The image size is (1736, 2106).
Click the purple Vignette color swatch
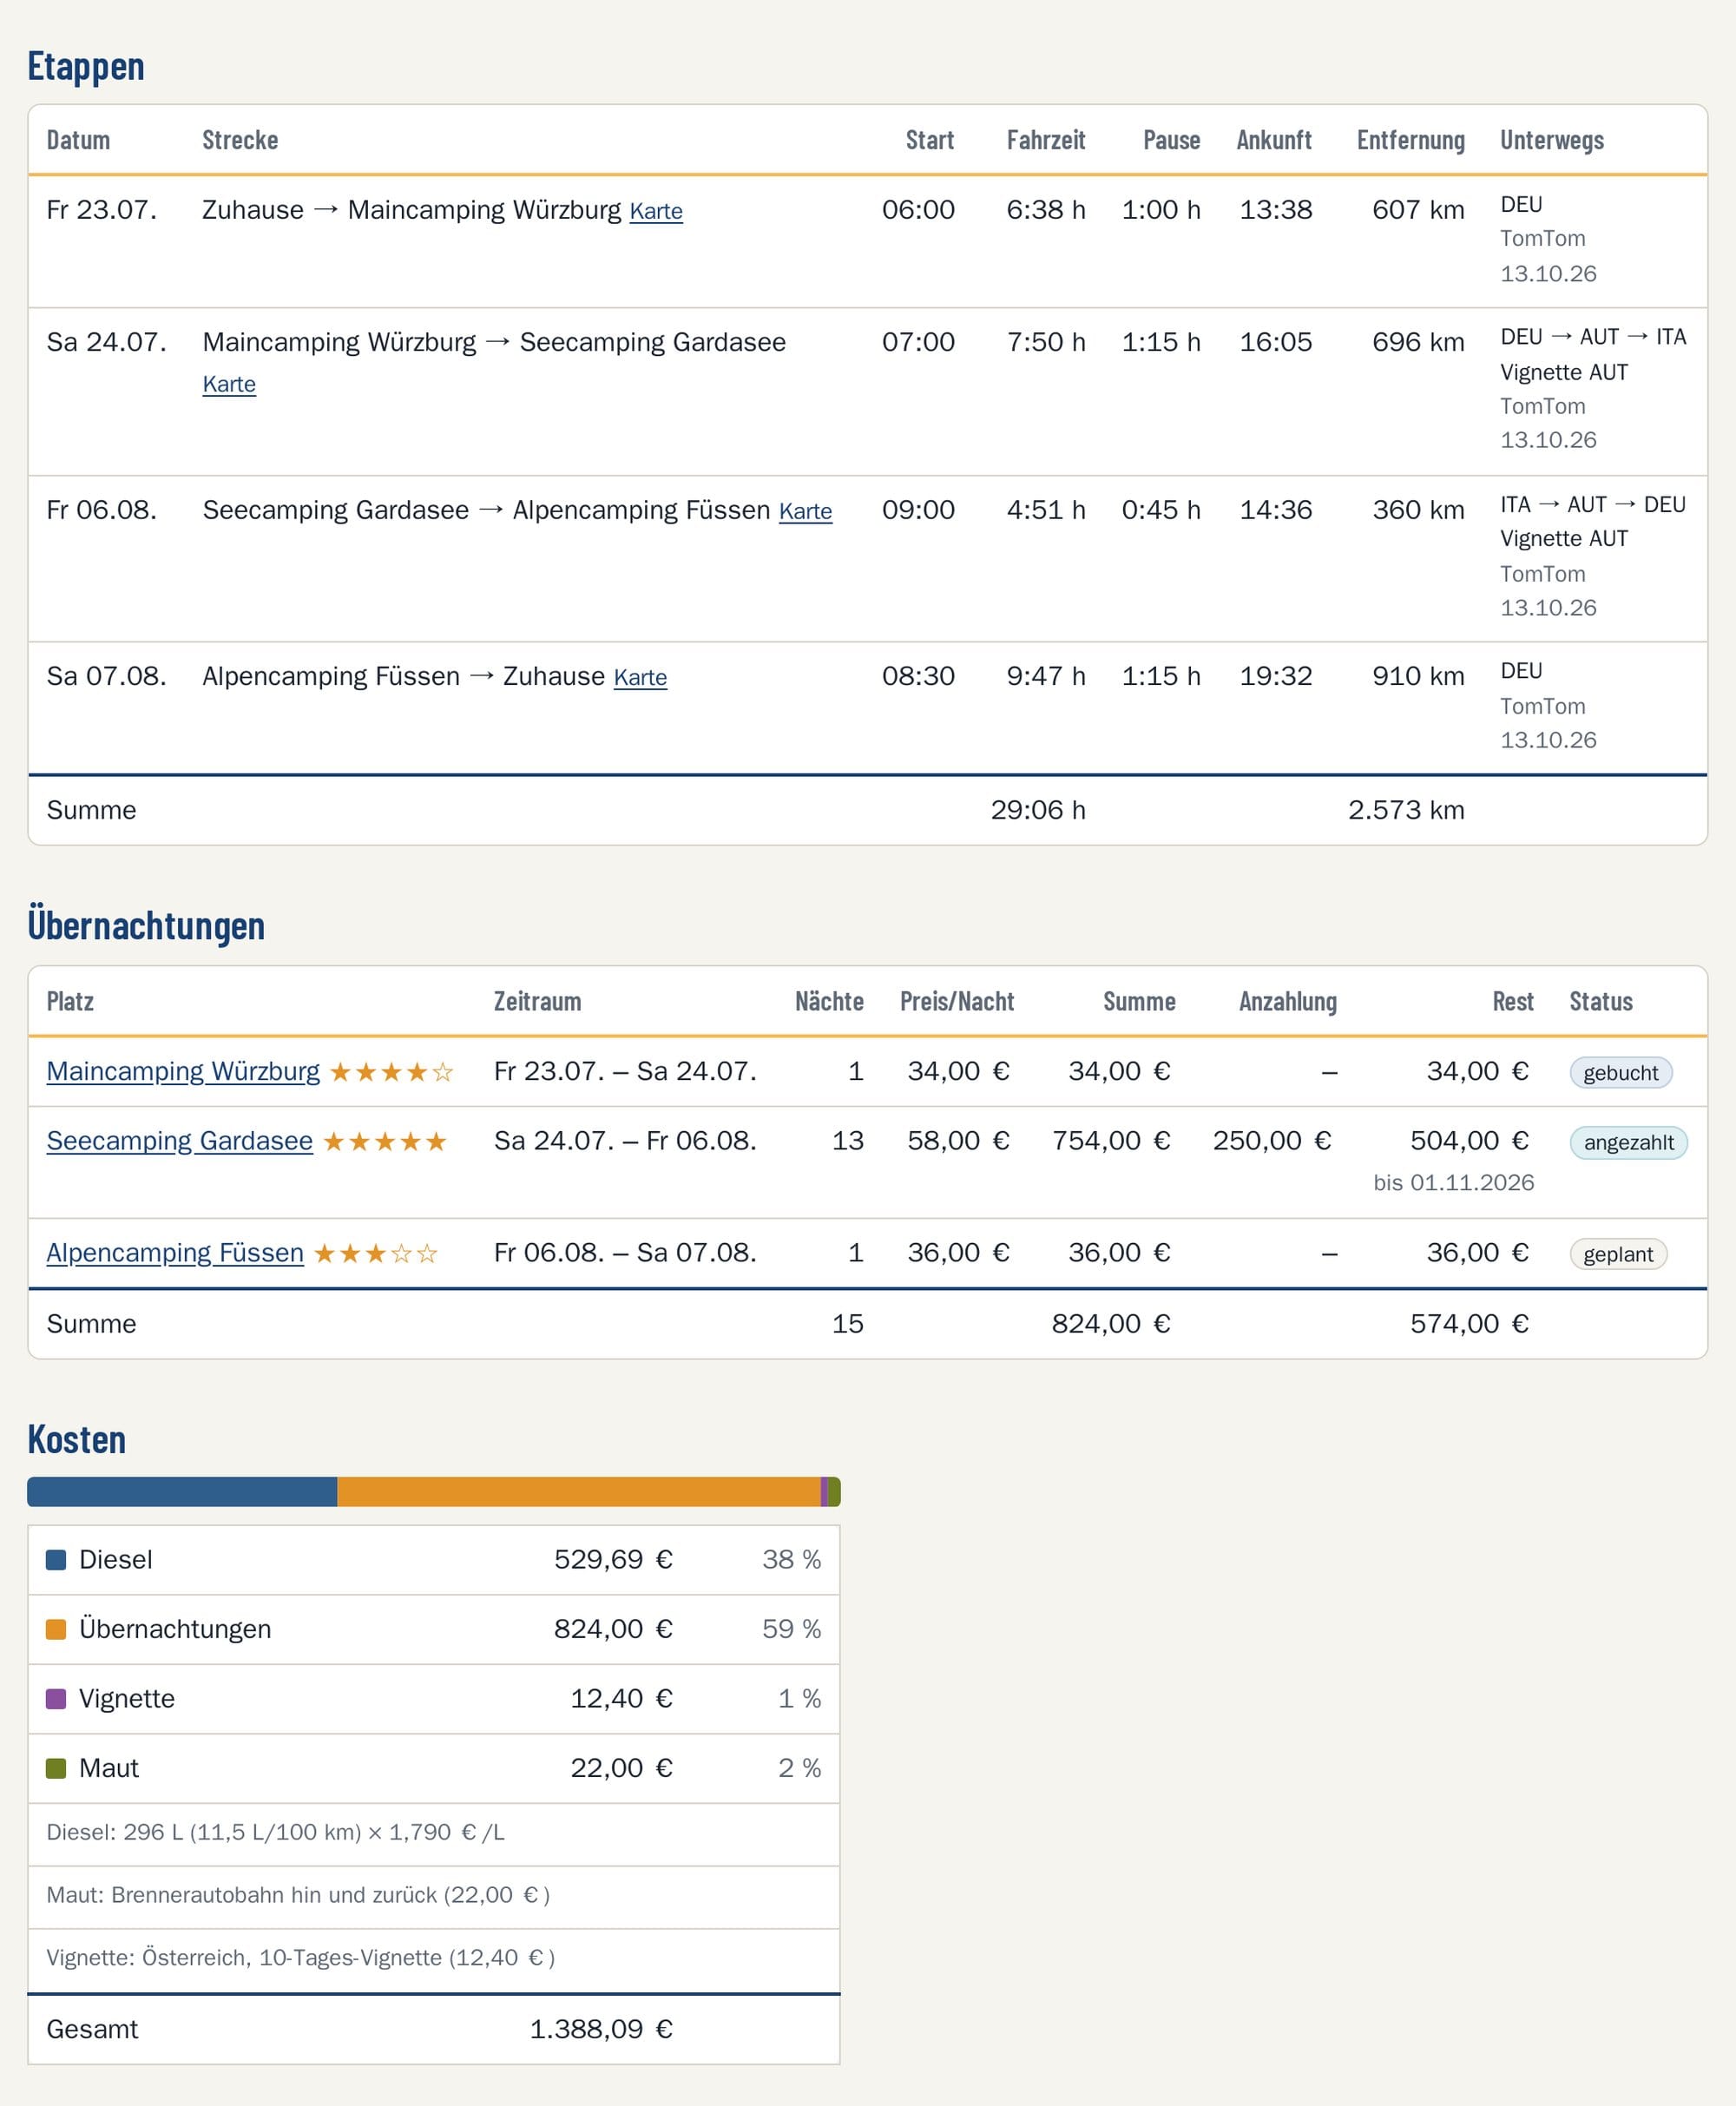coord(56,1699)
